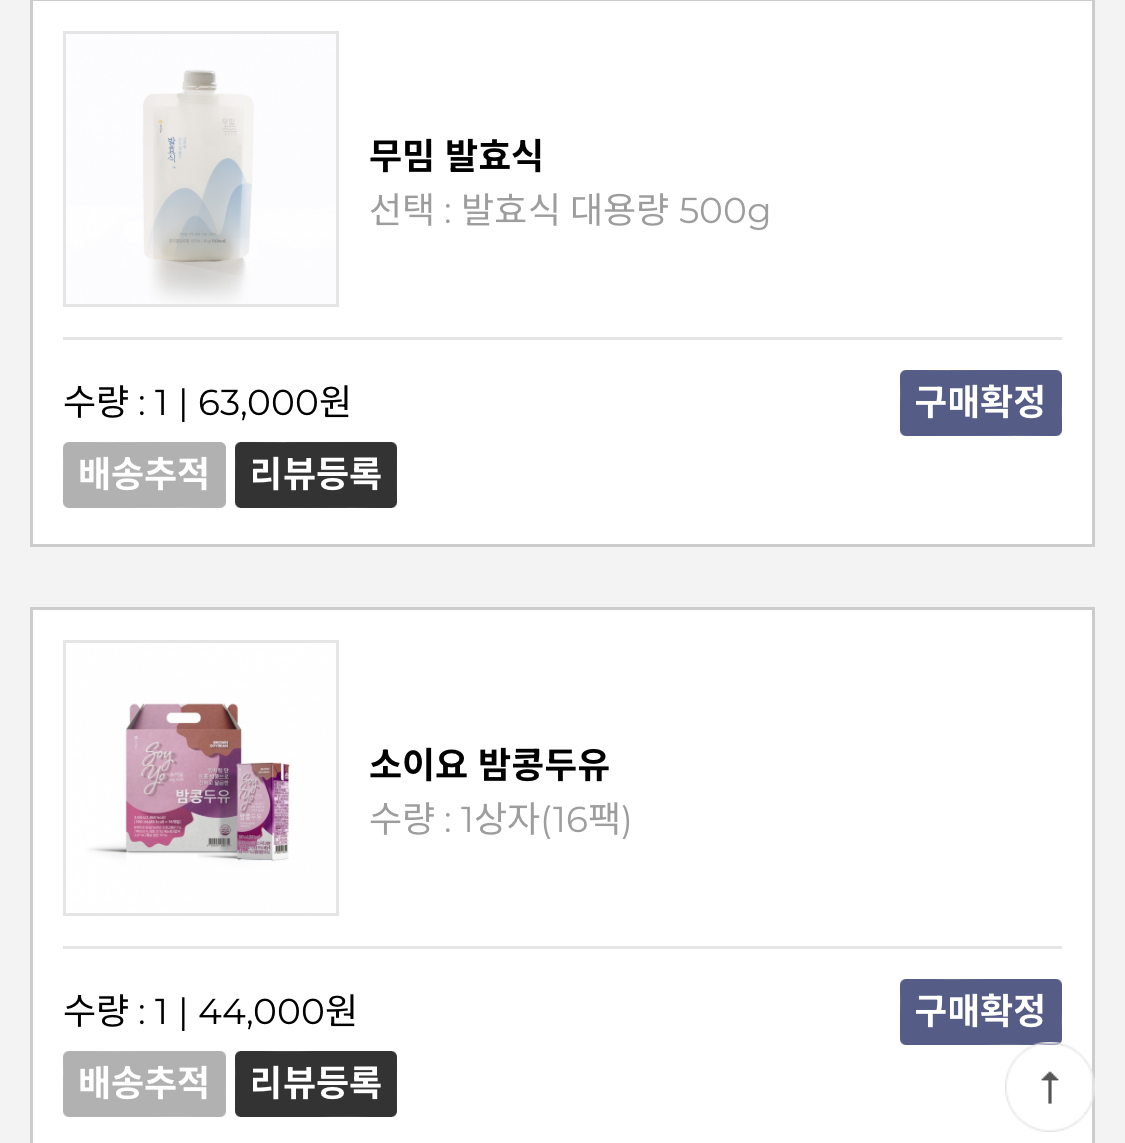Click the 44,000원 price text
This screenshot has height=1143, width=1125.
coord(277,1012)
